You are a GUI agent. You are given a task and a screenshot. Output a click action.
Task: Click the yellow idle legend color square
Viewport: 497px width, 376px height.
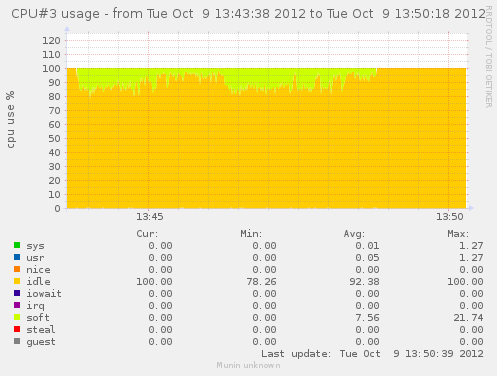coord(17,281)
